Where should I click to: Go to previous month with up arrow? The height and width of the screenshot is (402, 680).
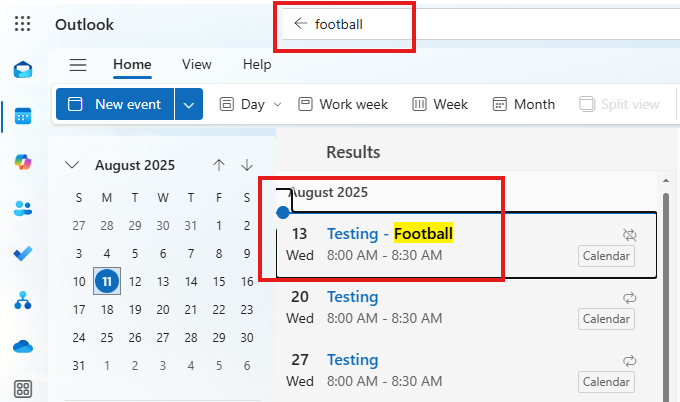point(219,165)
